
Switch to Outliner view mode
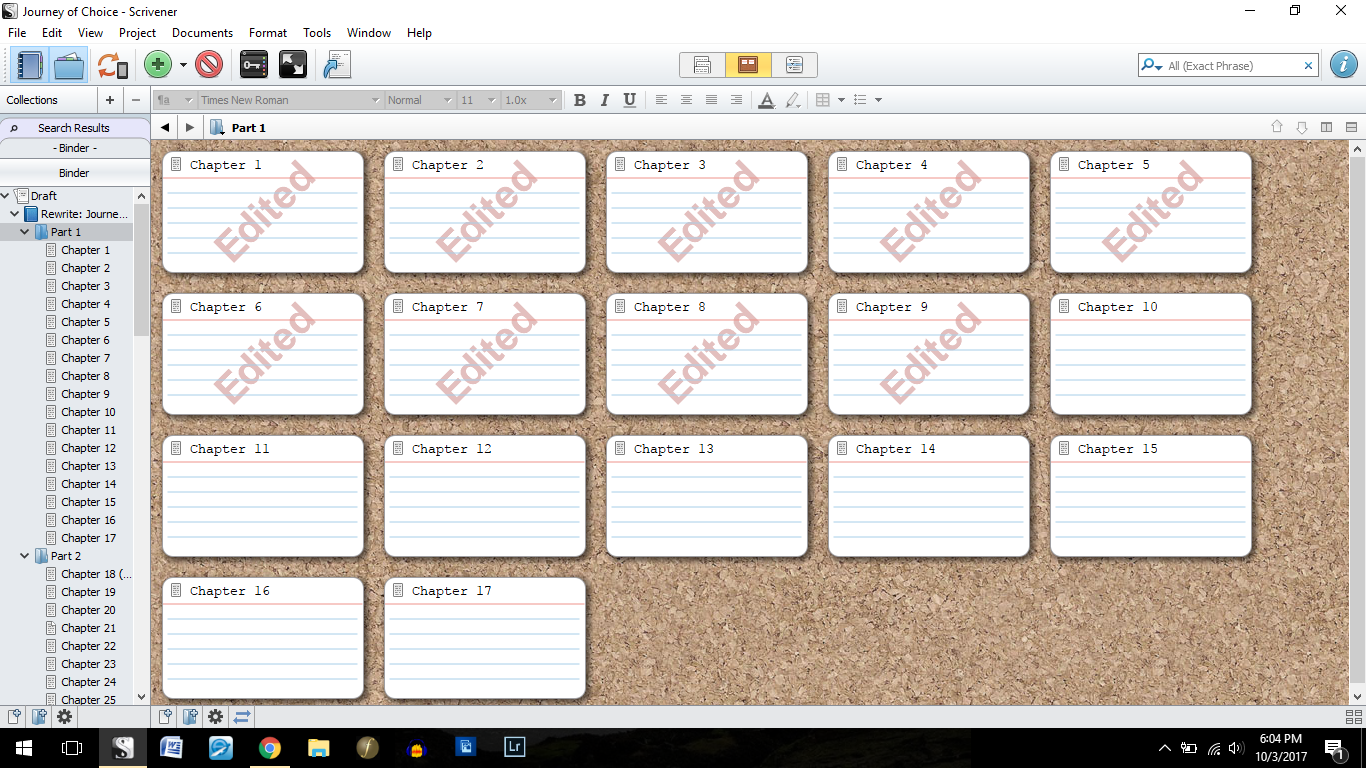point(794,65)
